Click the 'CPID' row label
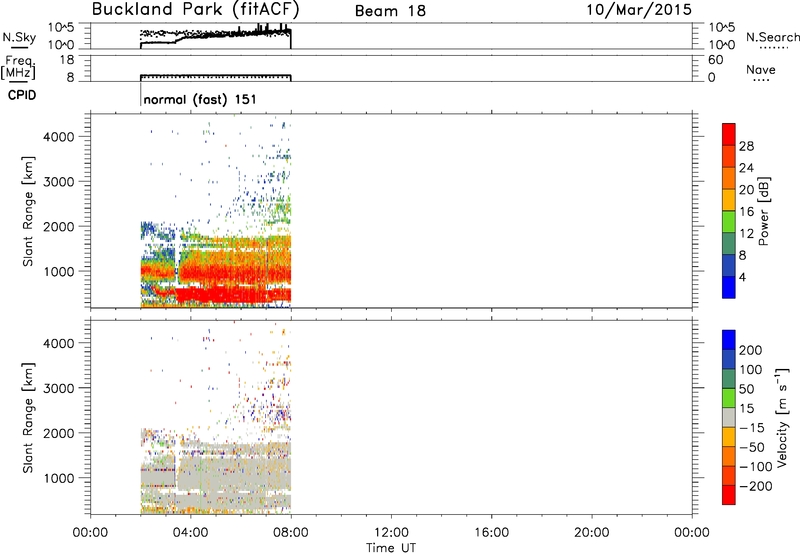 tap(22, 95)
